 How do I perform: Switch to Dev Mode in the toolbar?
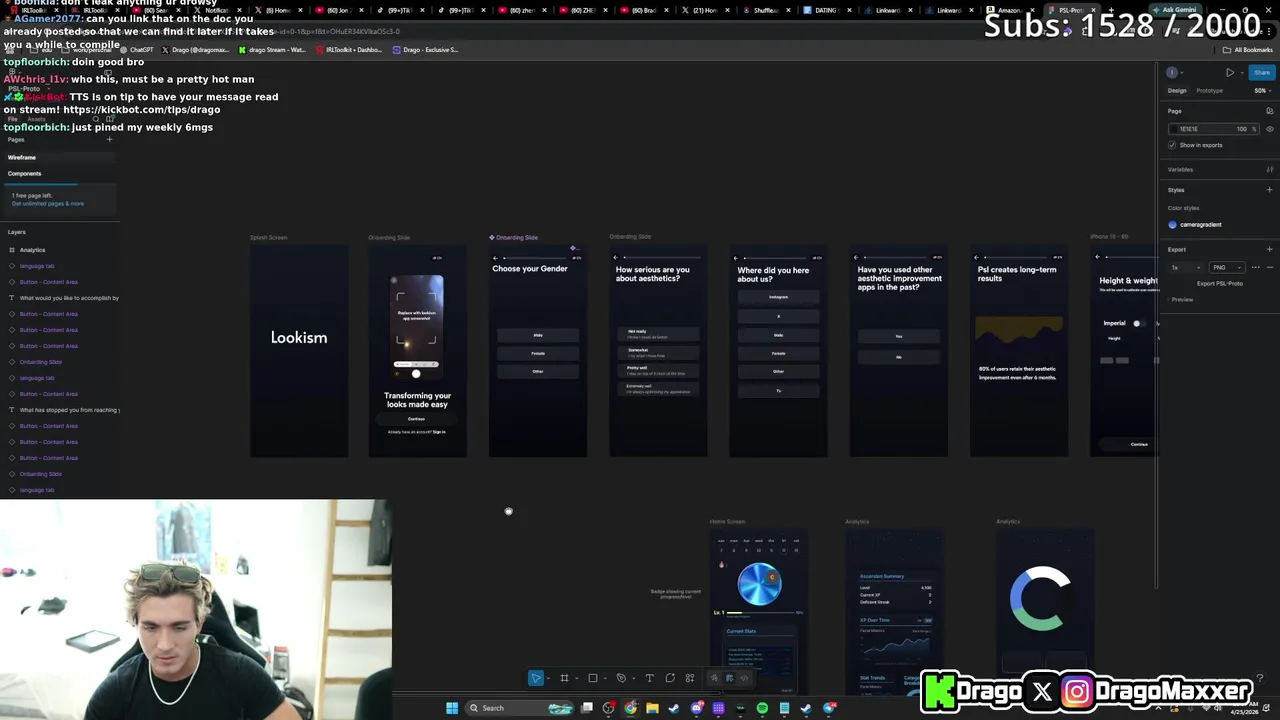(x=744, y=678)
